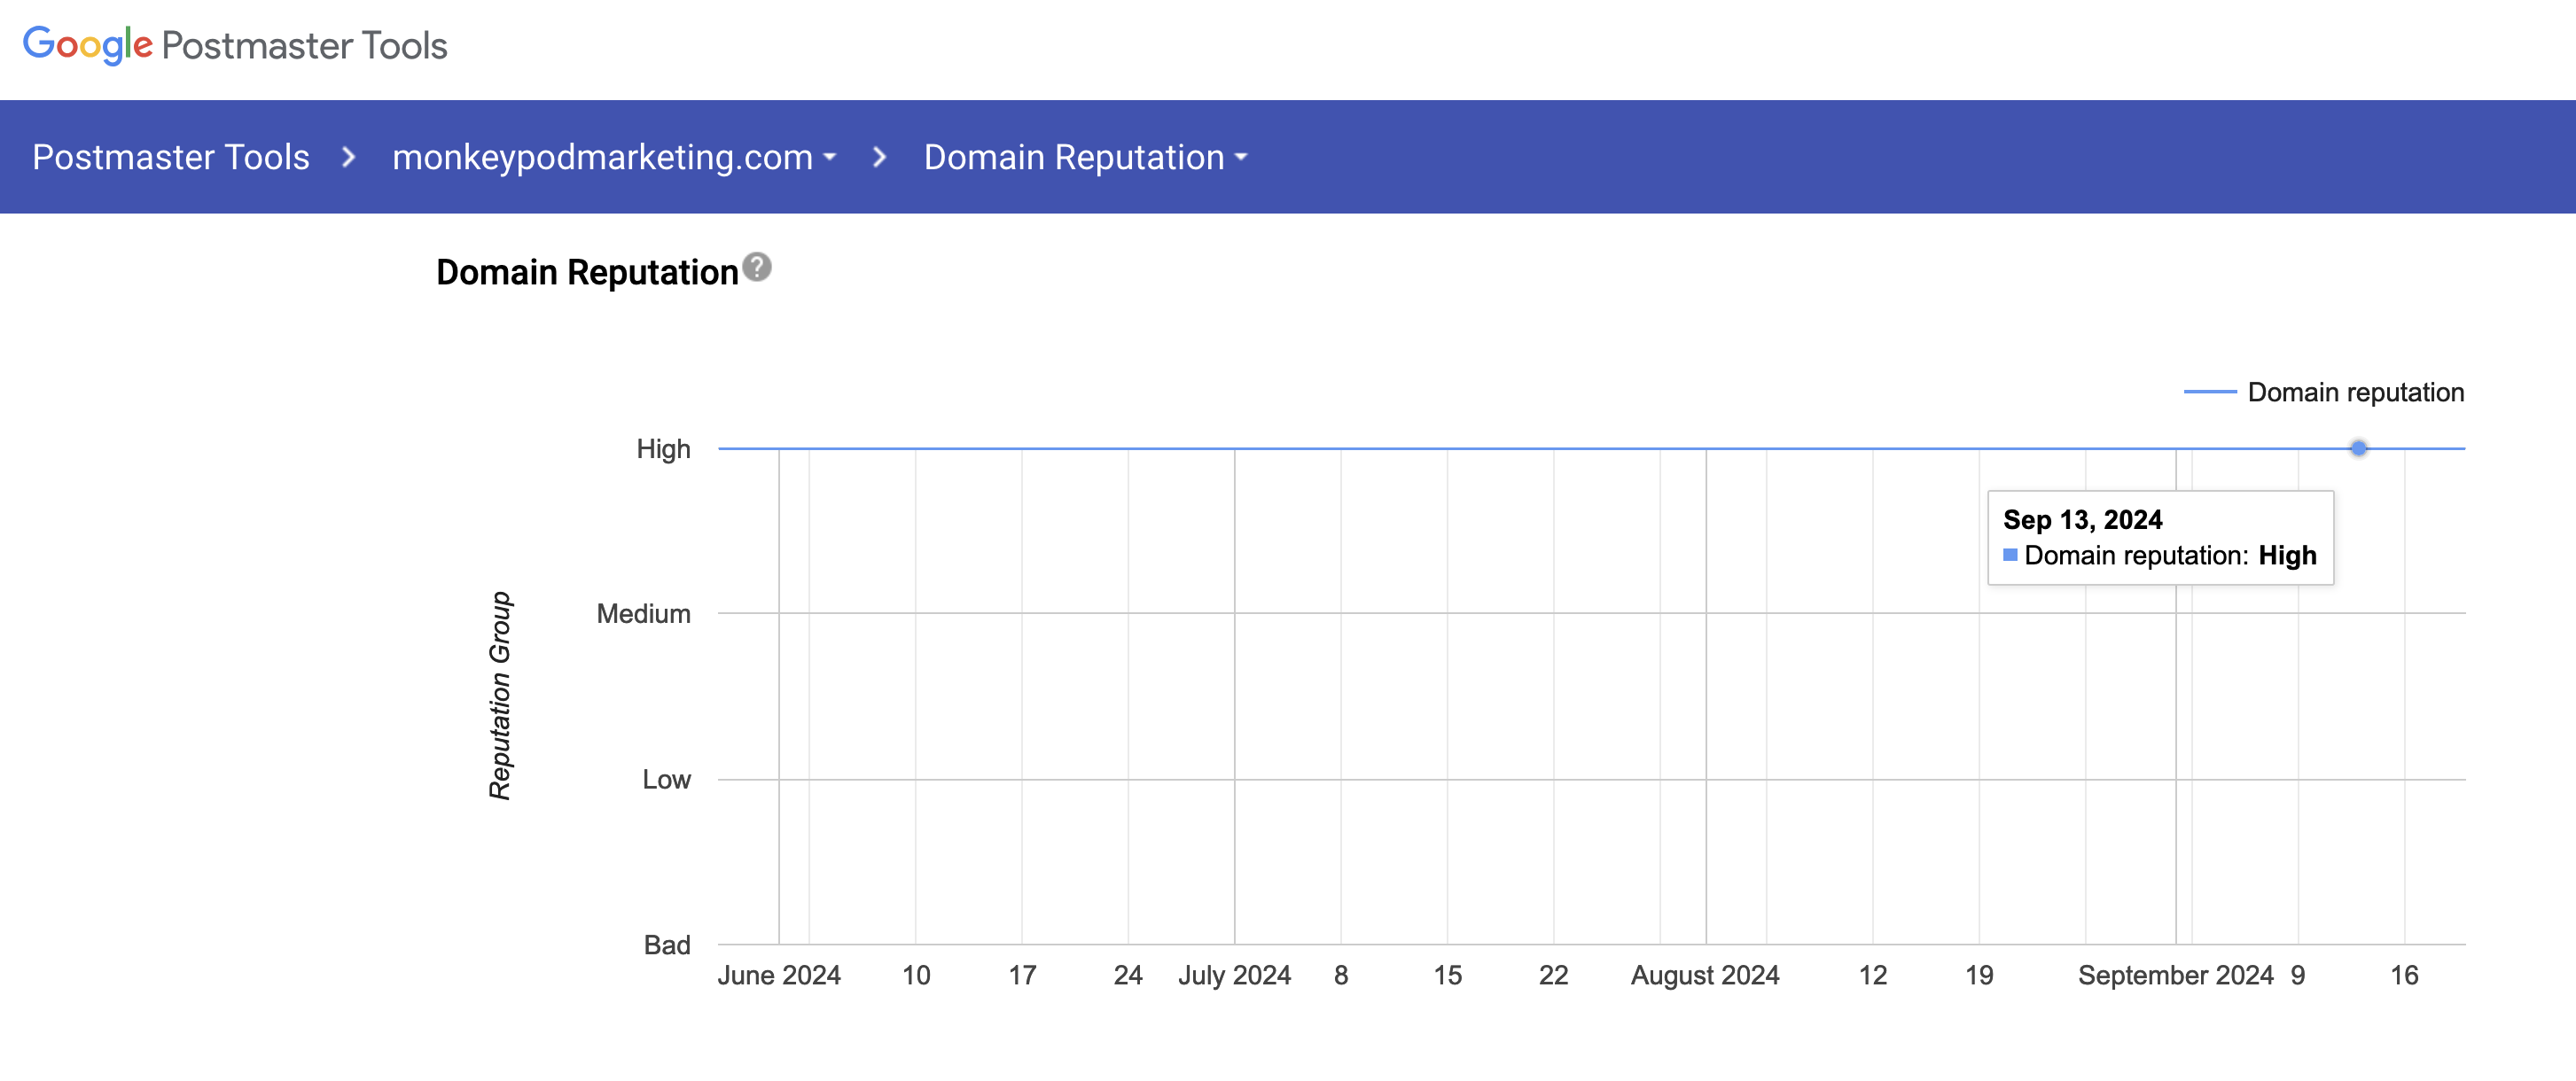2576x1081 pixels.
Task: Click the Domain Reputation page heading
Action: coord(587,272)
